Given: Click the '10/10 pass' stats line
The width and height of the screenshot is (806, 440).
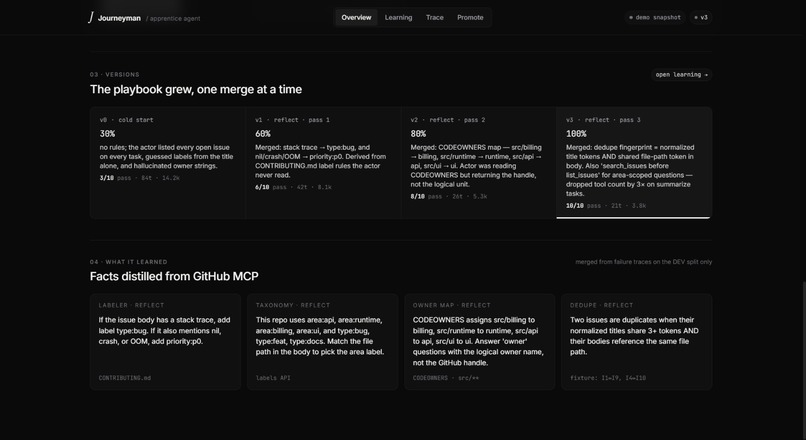Looking at the screenshot, I should (606, 206).
